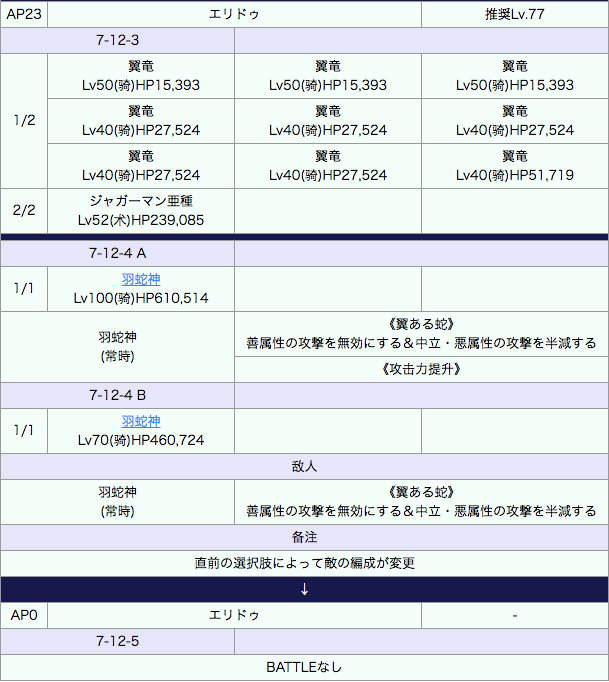
Task: Select the ジャガーマン亜種 enemy cell
Action: point(140,211)
